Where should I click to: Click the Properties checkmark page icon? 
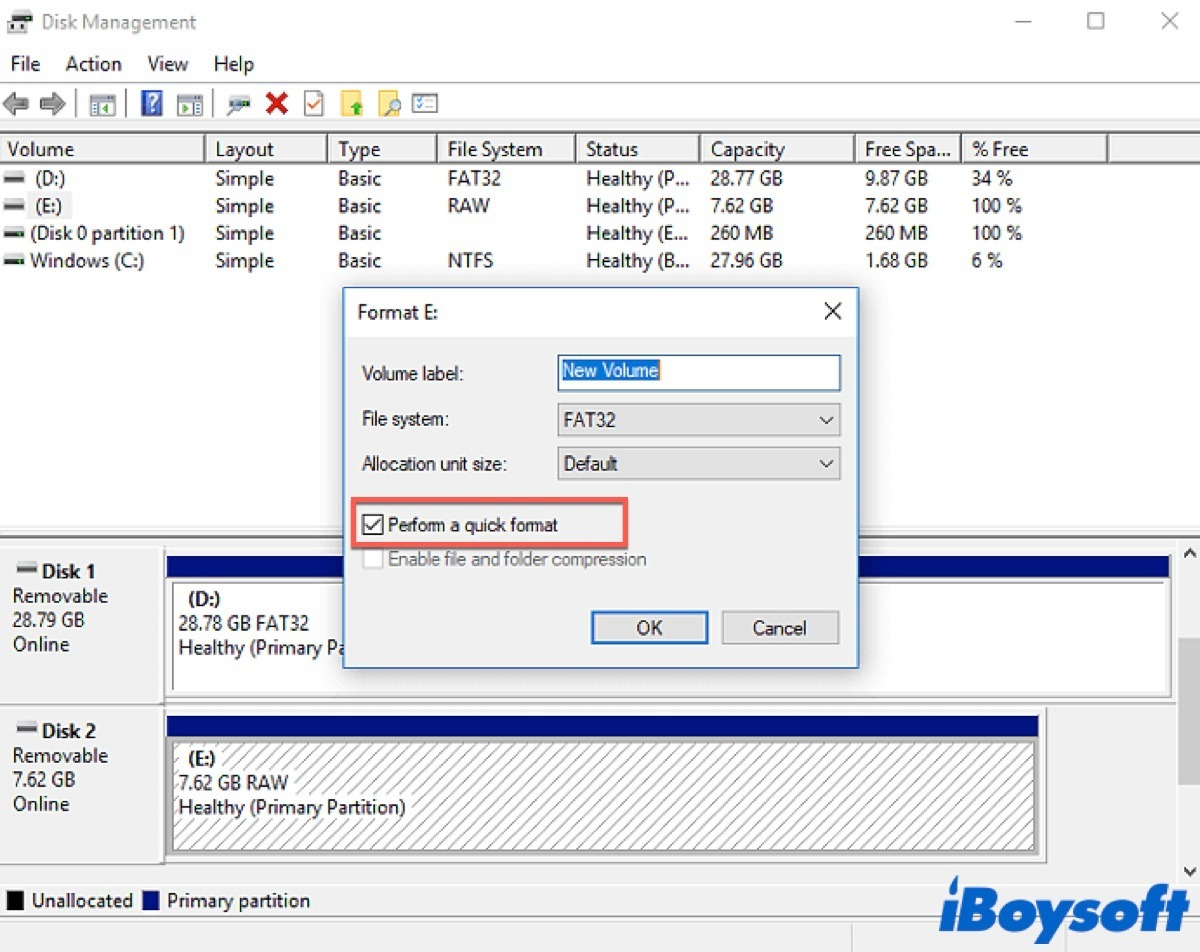(x=314, y=104)
